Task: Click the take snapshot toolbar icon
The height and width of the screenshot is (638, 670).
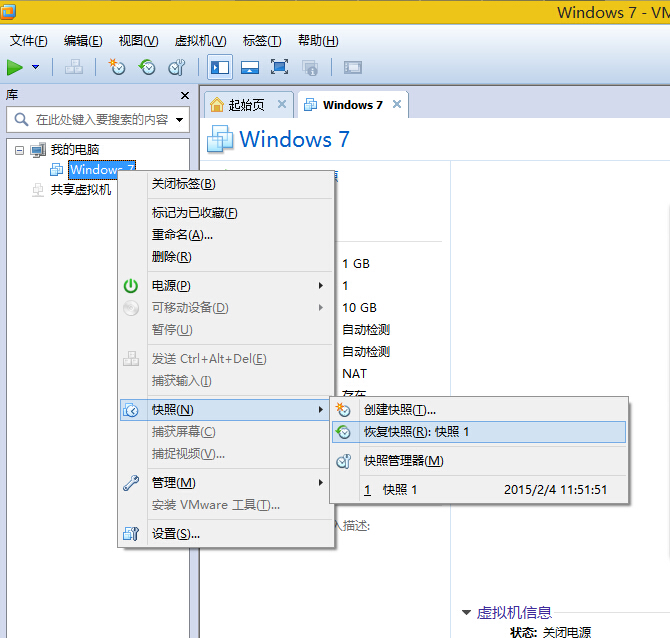Action: [x=117, y=67]
